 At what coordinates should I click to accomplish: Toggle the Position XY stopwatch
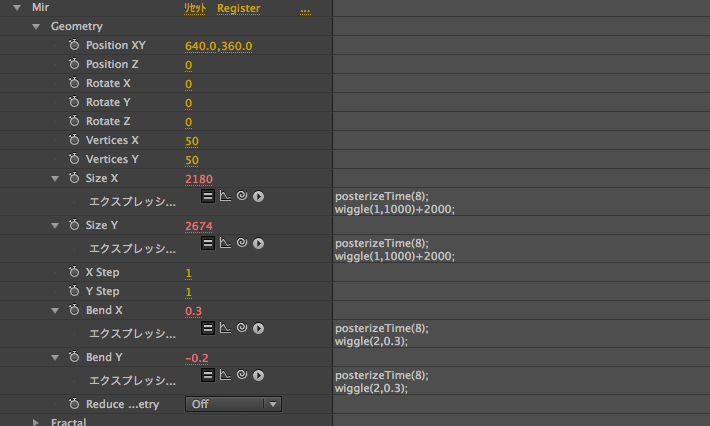tap(74, 46)
